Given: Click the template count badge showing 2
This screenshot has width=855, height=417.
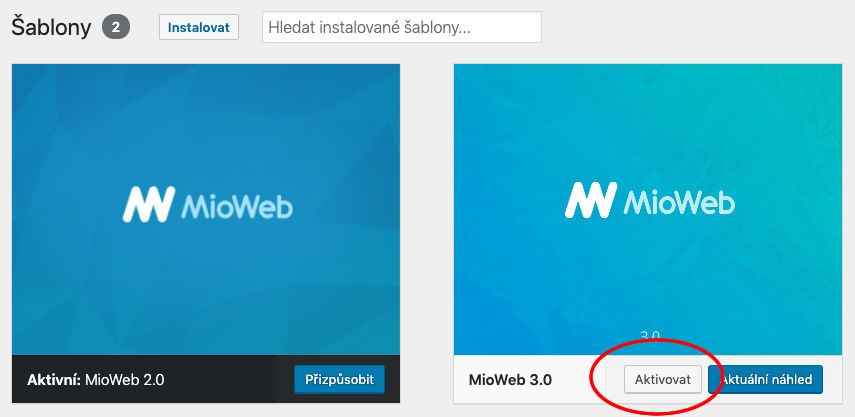Looking at the screenshot, I should [x=116, y=27].
